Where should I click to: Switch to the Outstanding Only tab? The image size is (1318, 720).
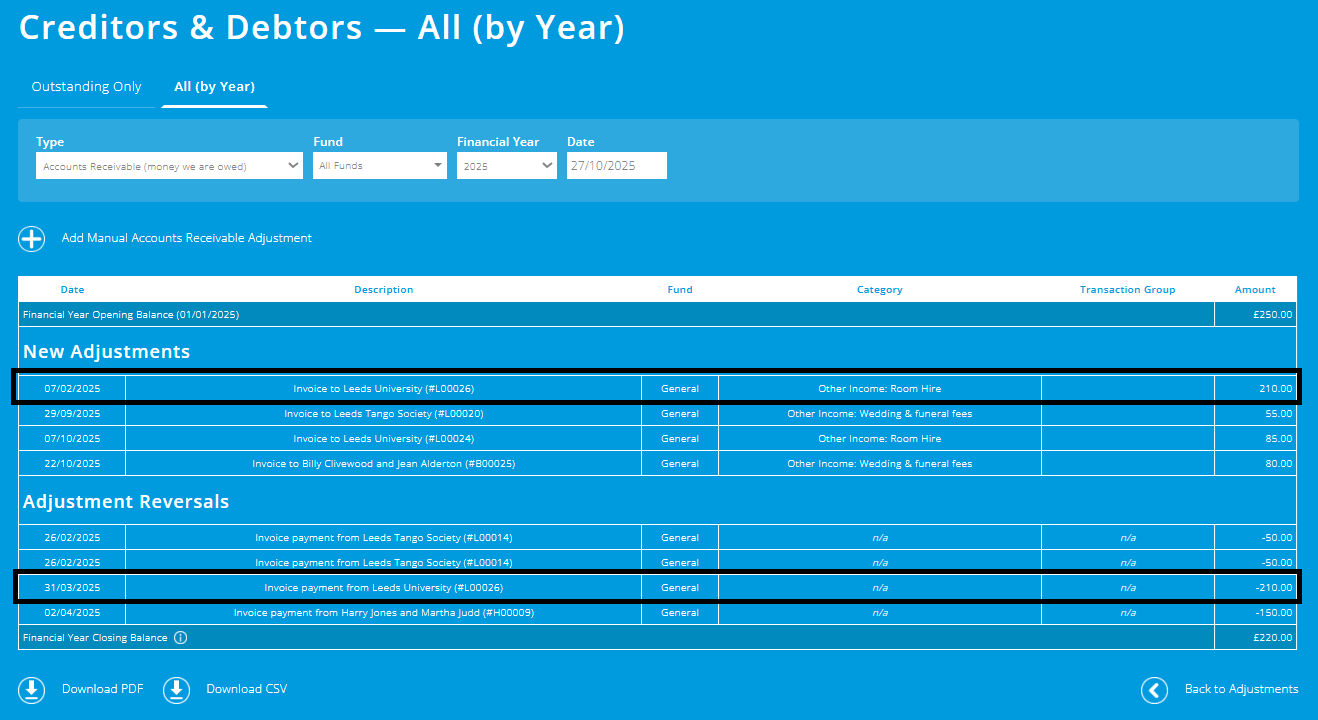click(86, 86)
